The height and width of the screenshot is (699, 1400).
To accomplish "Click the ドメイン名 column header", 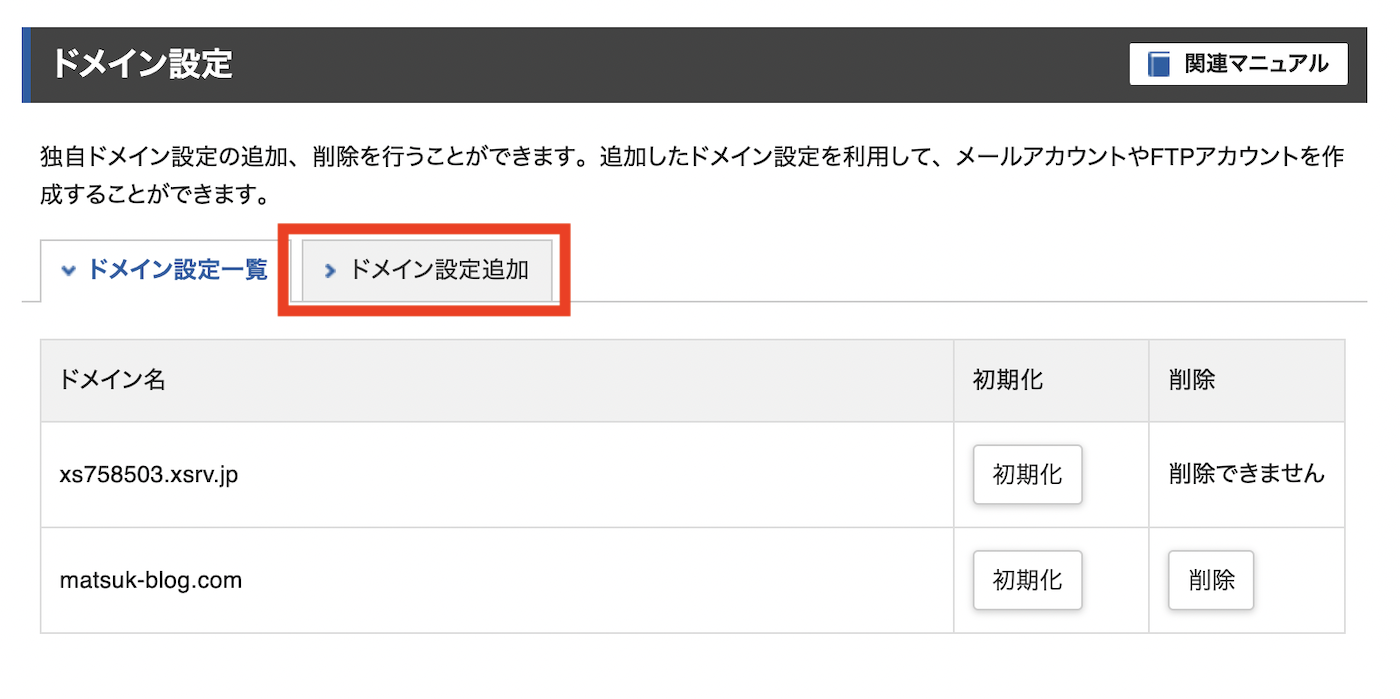I will (112, 381).
